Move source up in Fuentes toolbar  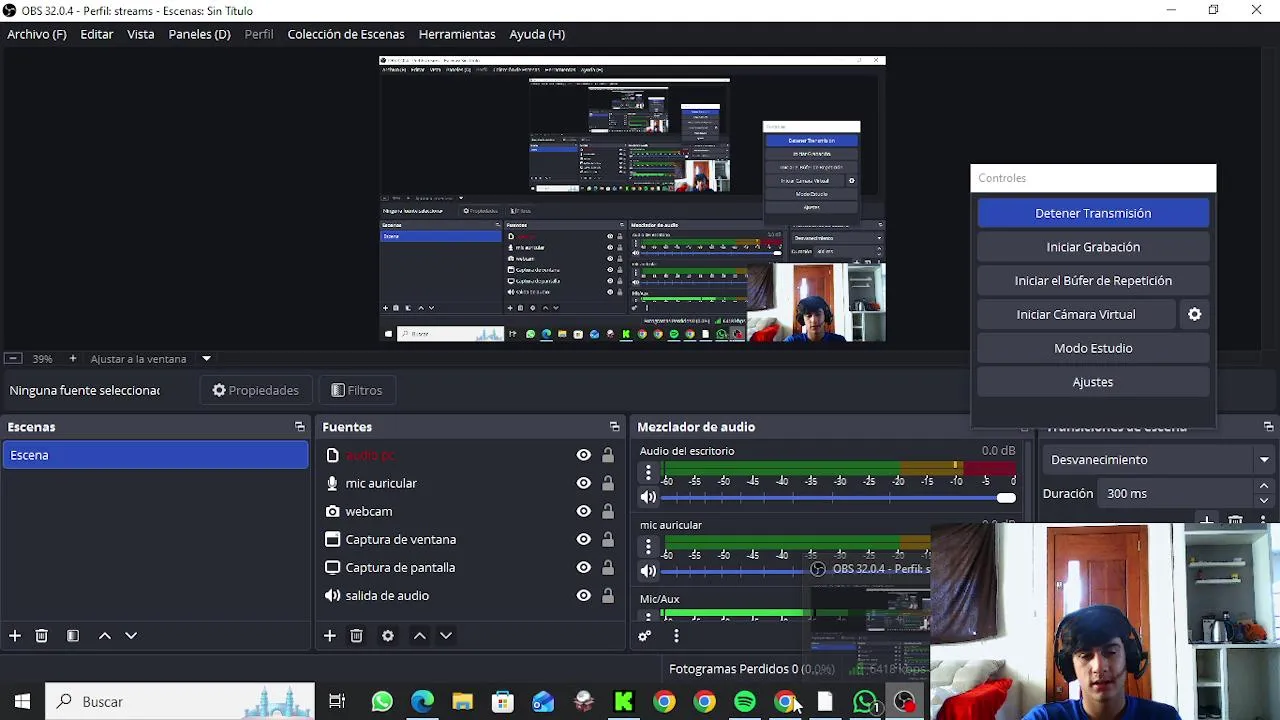(x=420, y=636)
